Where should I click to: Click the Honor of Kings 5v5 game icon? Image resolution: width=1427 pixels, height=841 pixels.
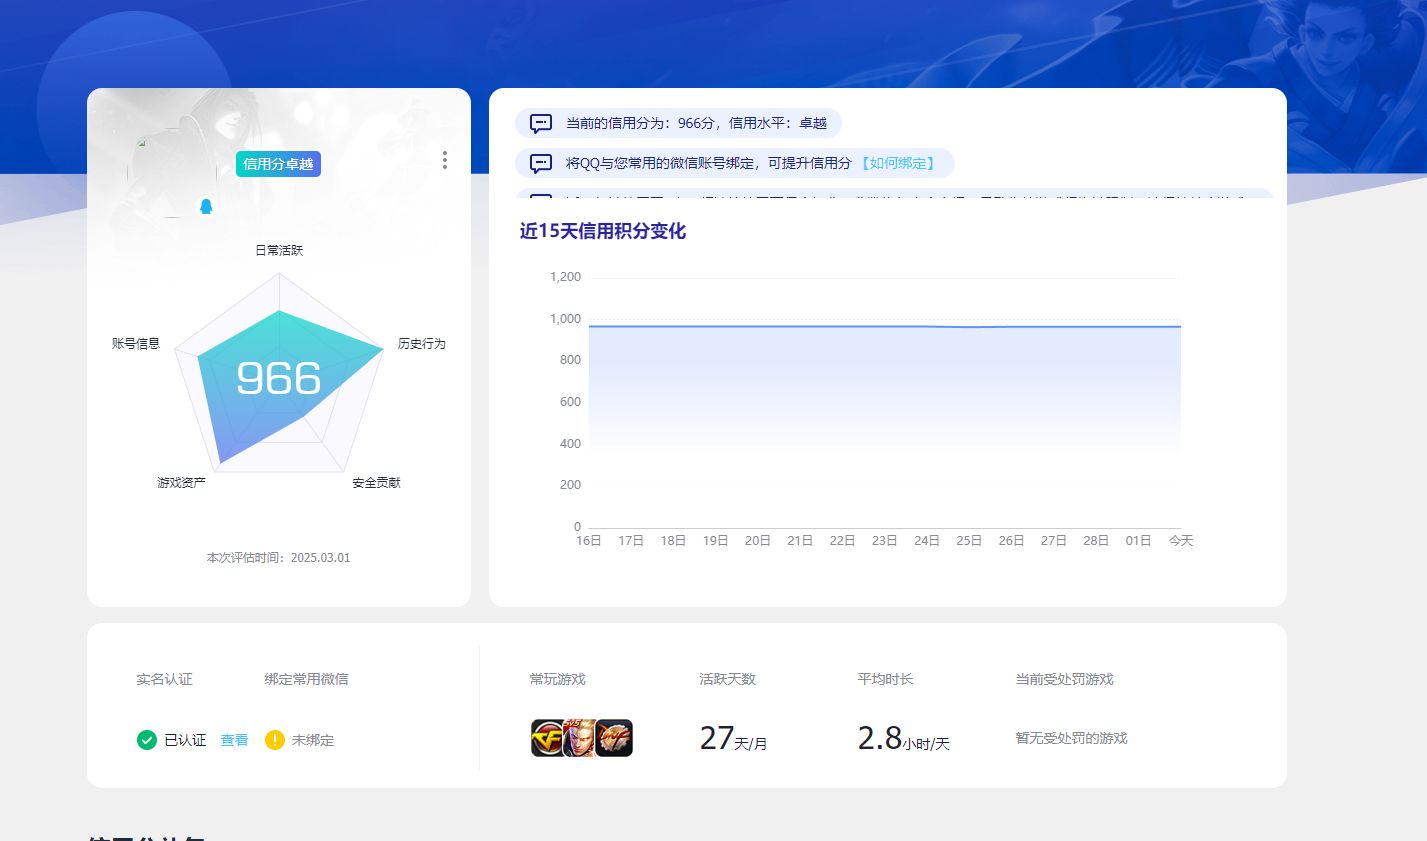(x=580, y=738)
